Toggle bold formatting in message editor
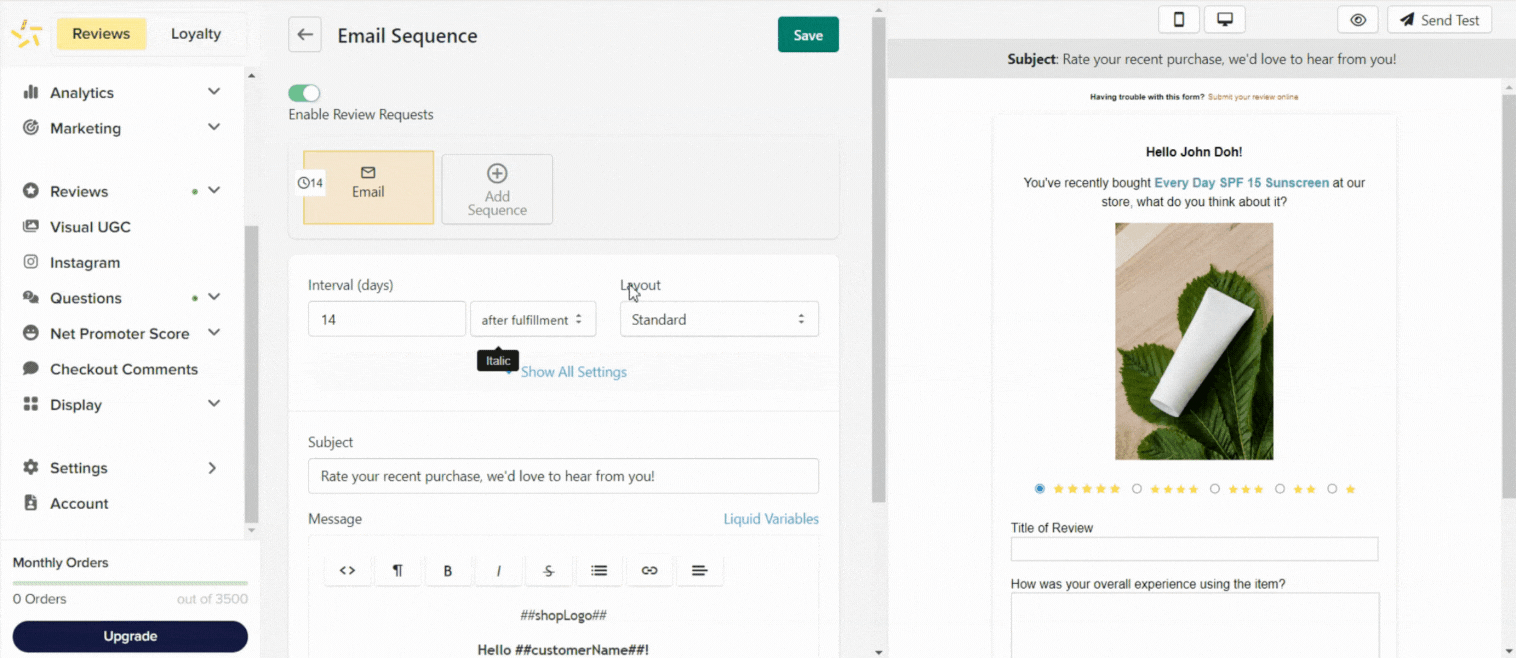 pyautogui.click(x=448, y=571)
